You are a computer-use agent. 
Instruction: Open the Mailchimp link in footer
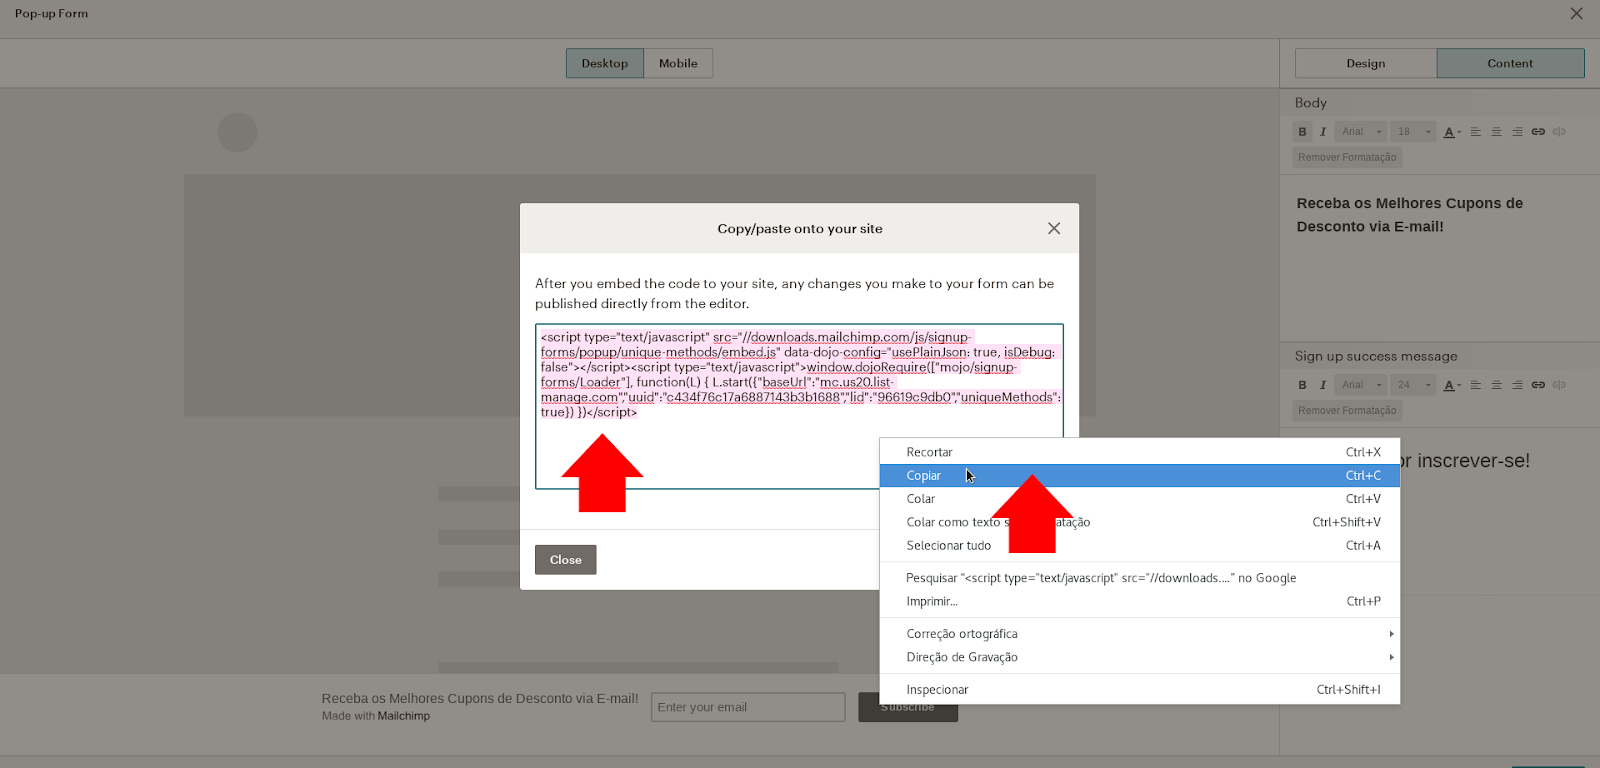click(x=403, y=716)
